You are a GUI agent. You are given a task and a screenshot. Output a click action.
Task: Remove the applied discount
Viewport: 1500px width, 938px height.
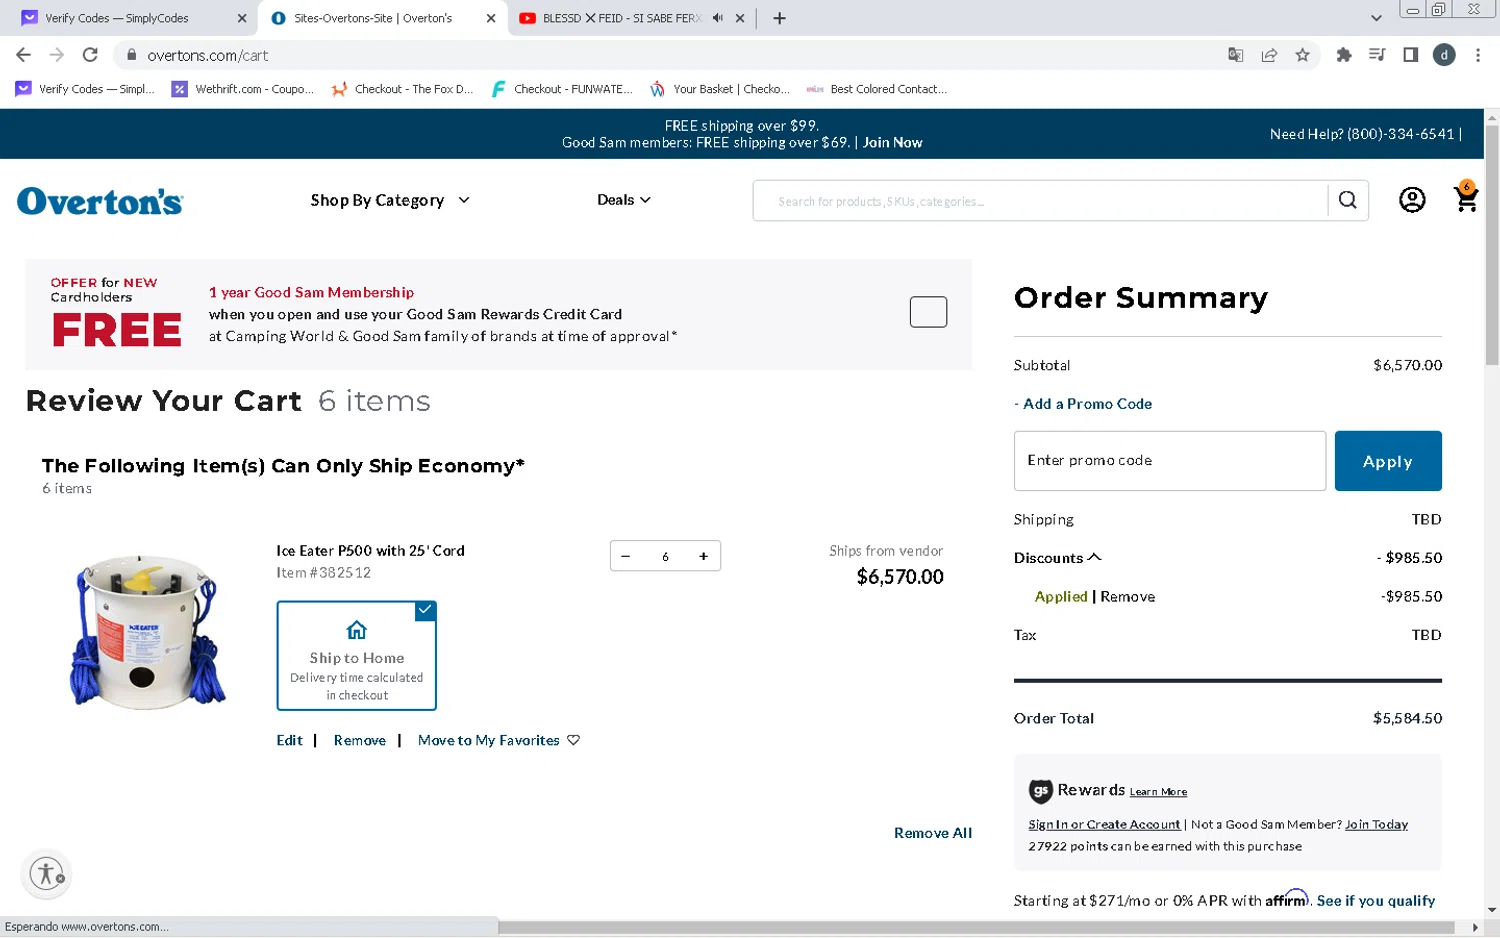(1128, 597)
